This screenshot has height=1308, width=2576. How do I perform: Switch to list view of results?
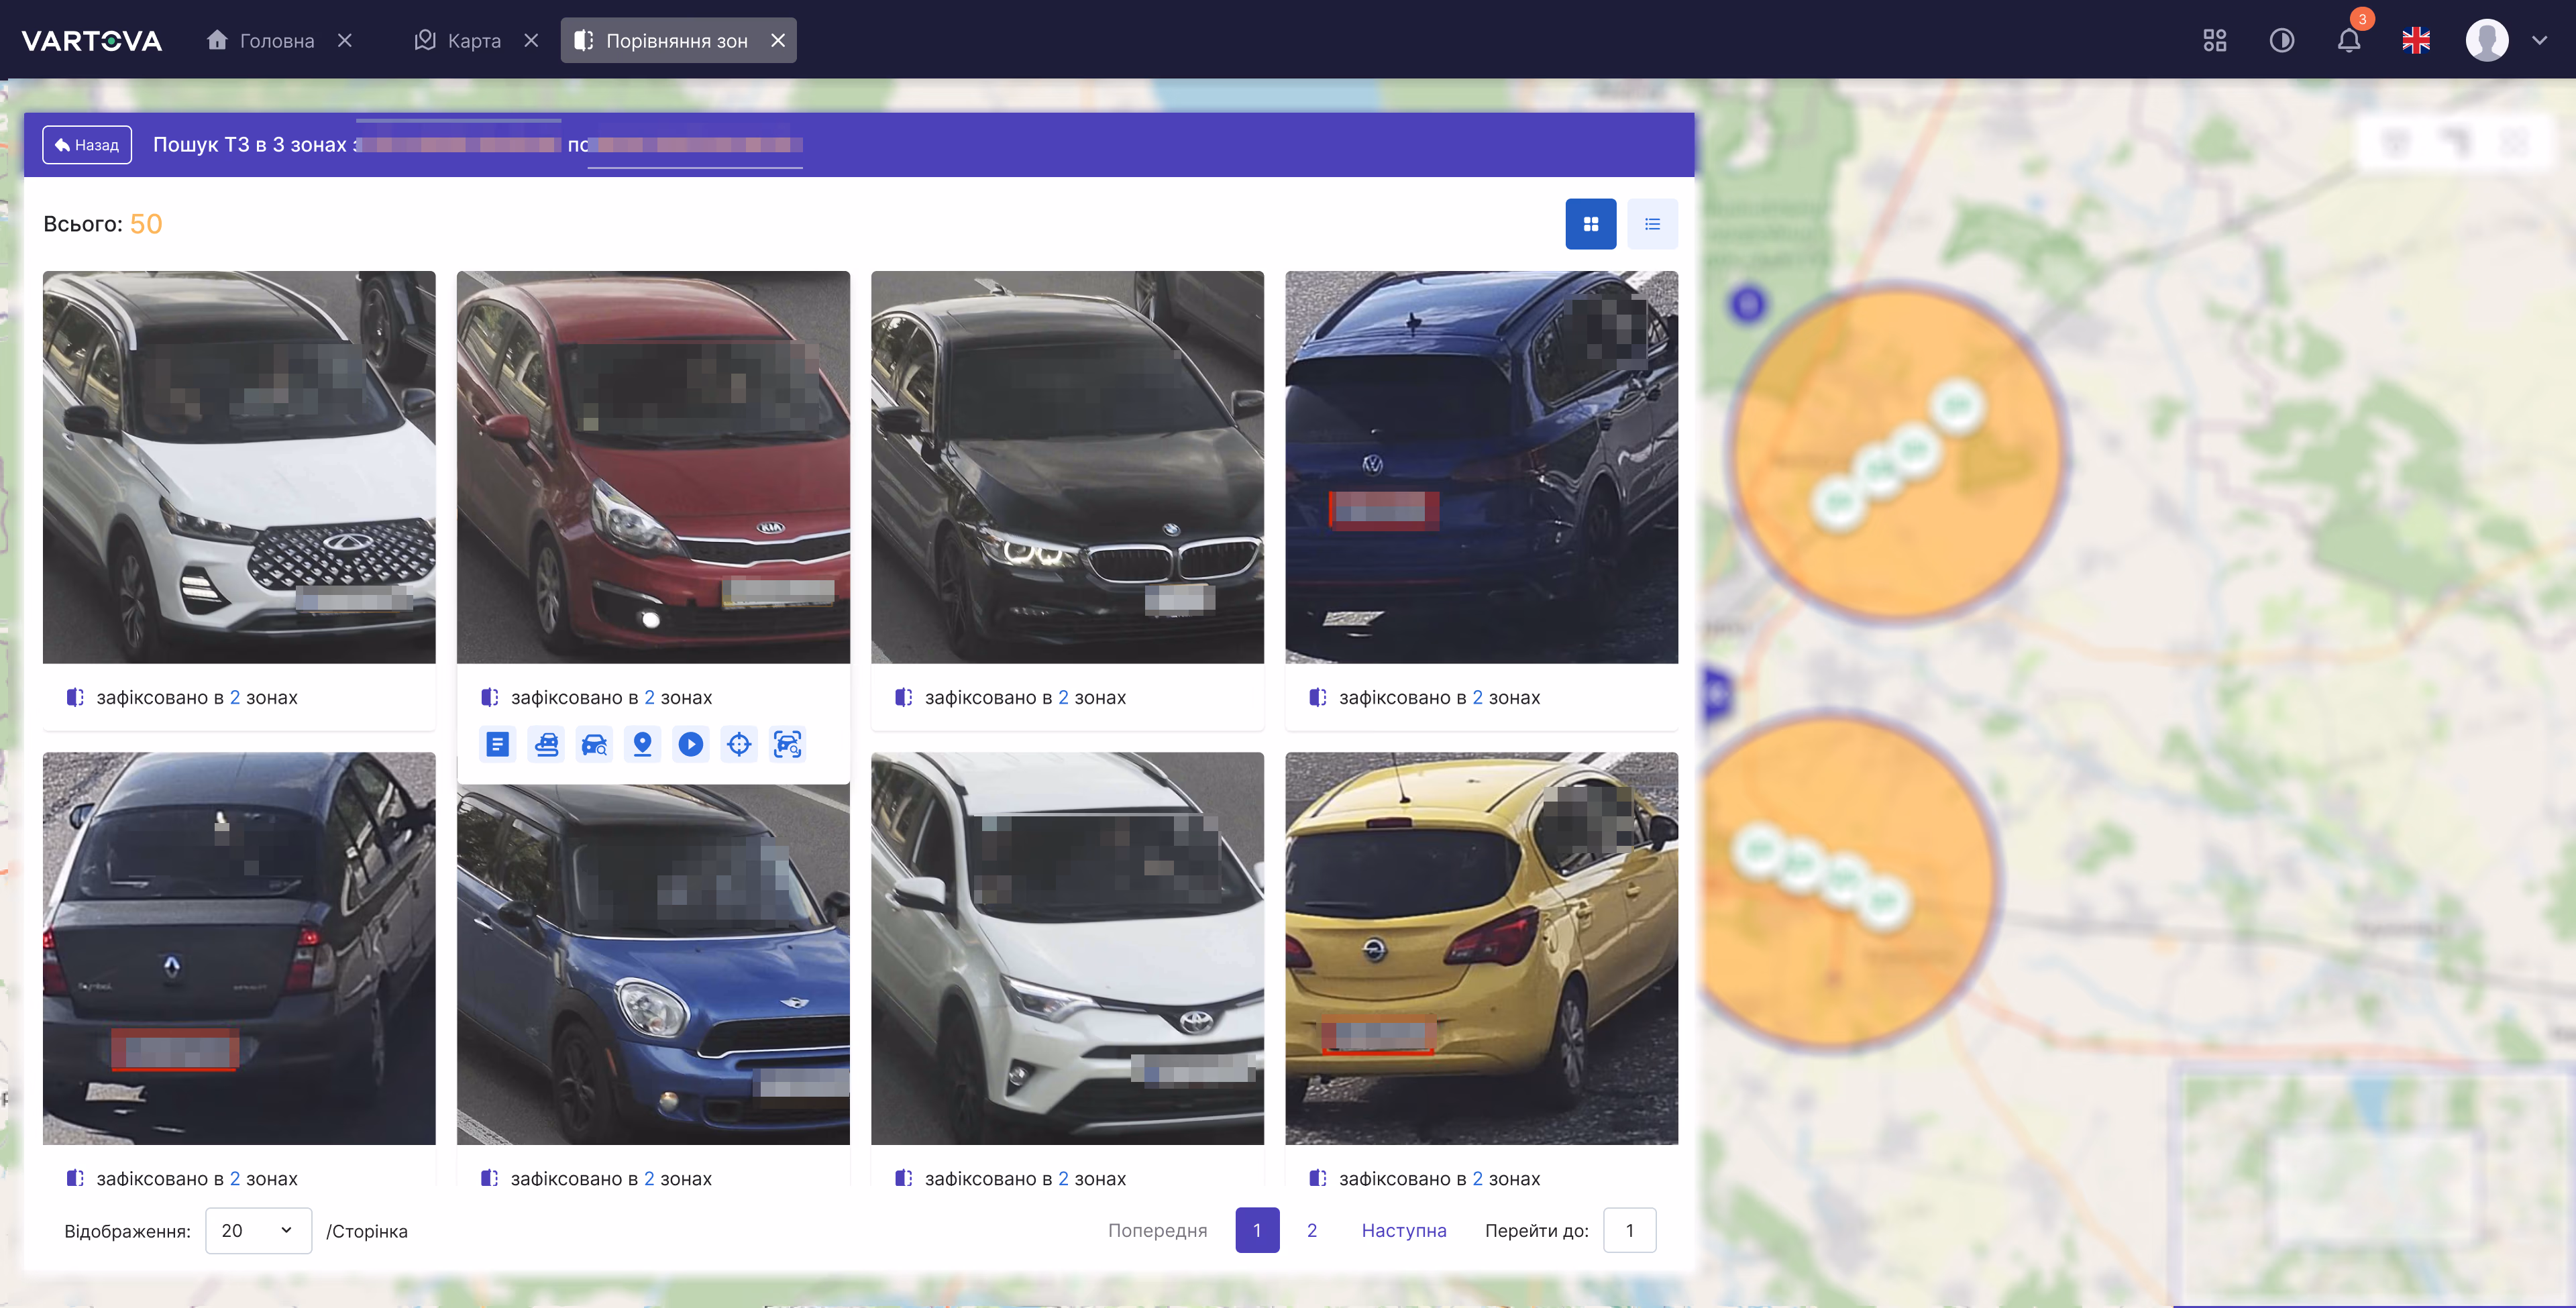point(1653,224)
